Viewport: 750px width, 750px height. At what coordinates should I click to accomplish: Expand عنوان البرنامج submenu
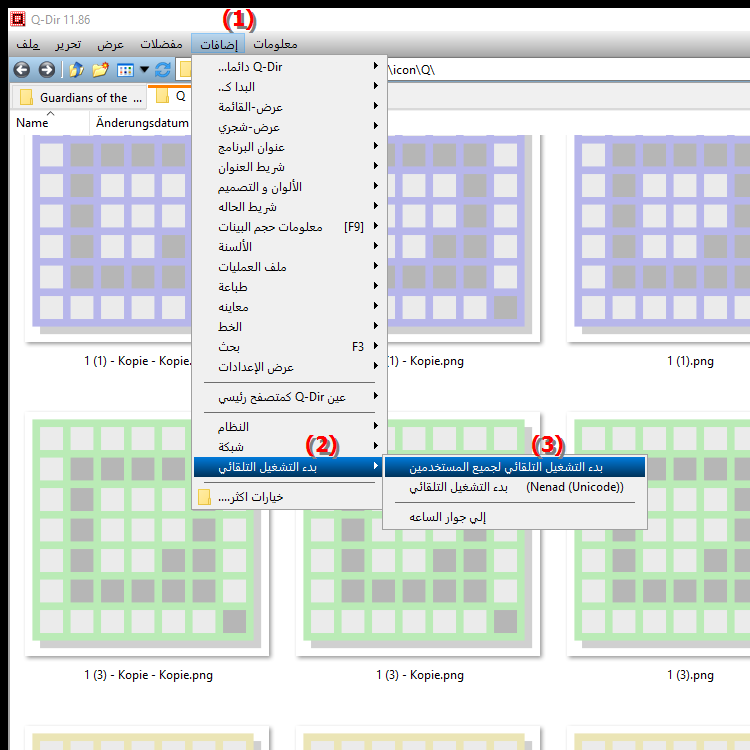[288, 147]
